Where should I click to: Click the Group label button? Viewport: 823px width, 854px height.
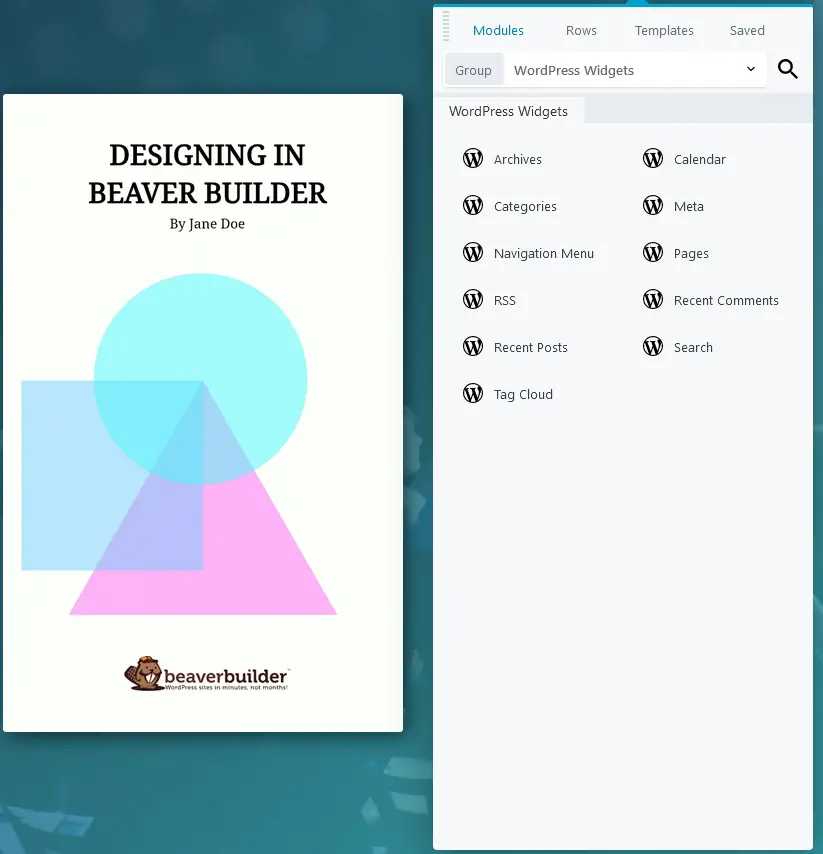click(473, 70)
